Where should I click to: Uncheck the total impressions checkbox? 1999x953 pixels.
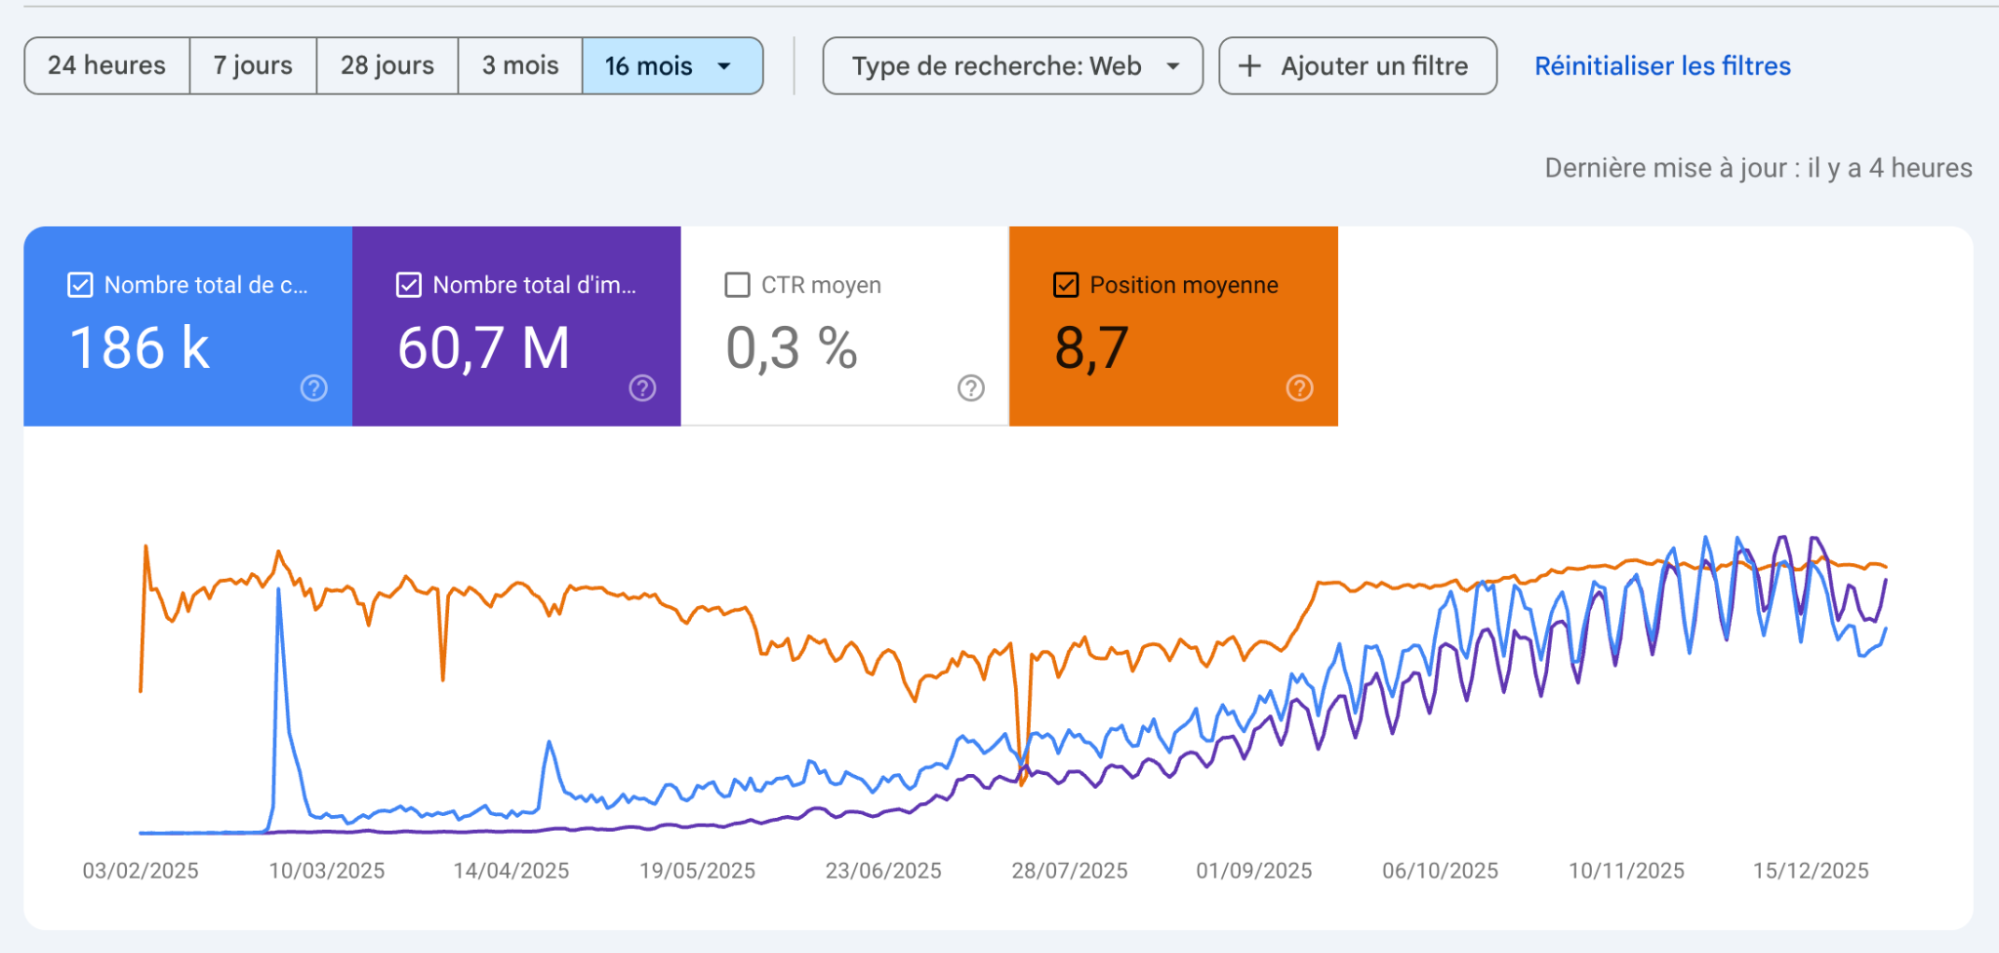click(x=409, y=285)
